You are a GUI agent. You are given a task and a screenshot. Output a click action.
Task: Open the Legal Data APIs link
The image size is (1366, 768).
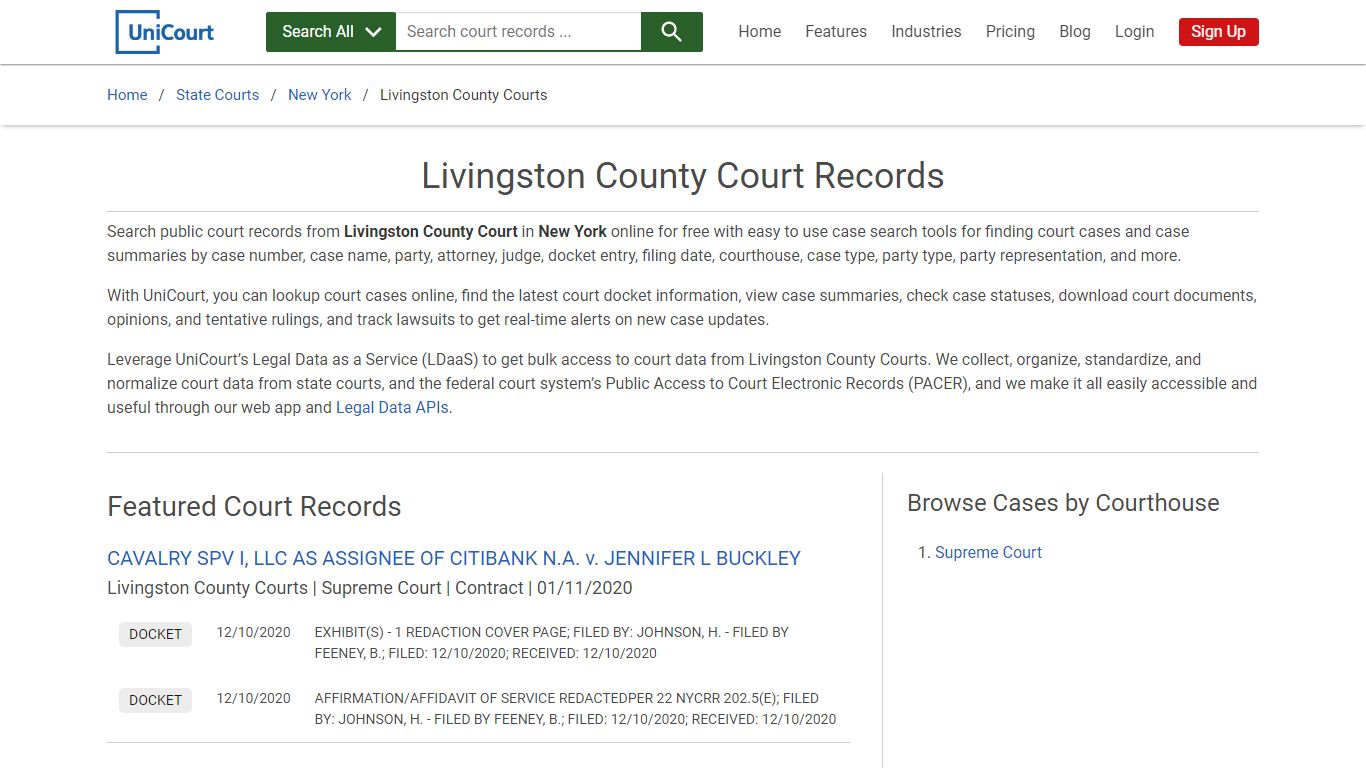coord(392,408)
